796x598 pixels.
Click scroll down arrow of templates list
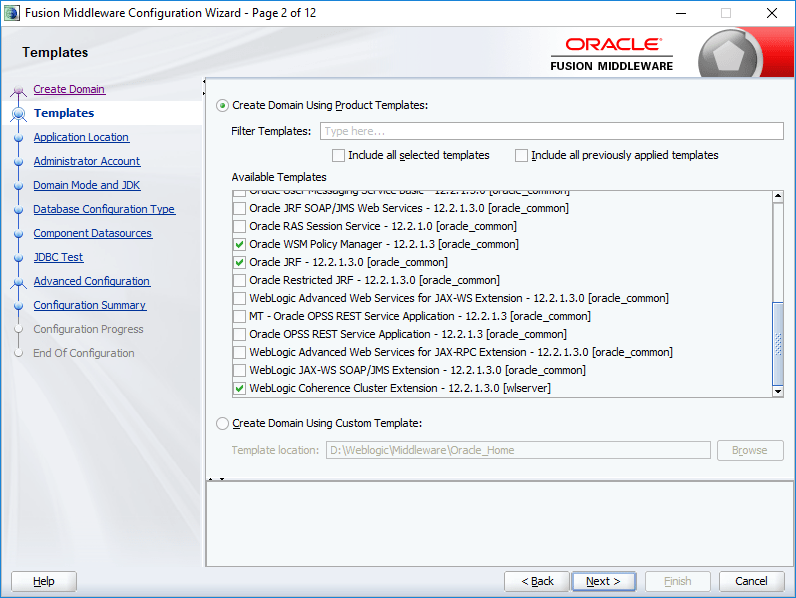click(x=778, y=391)
